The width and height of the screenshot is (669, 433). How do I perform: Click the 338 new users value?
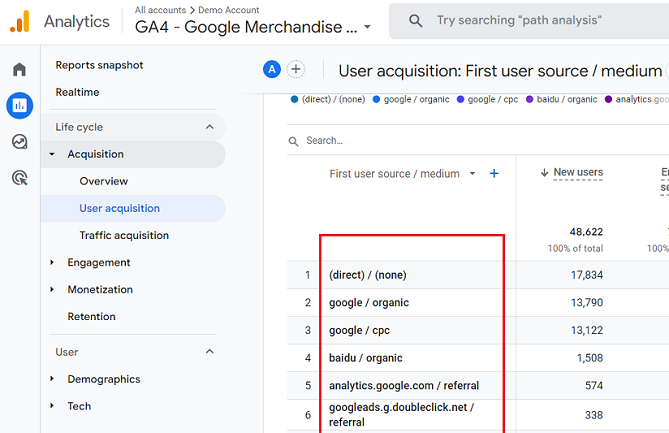tap(594, 415)
